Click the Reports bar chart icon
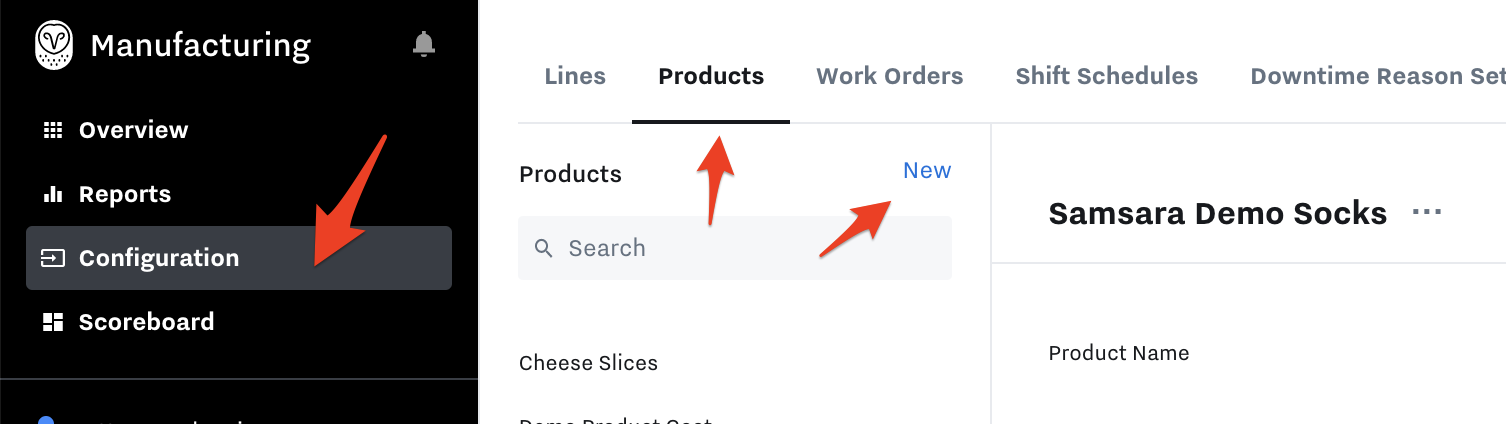Screen dimensions: 1506x424 click(52, 194)
